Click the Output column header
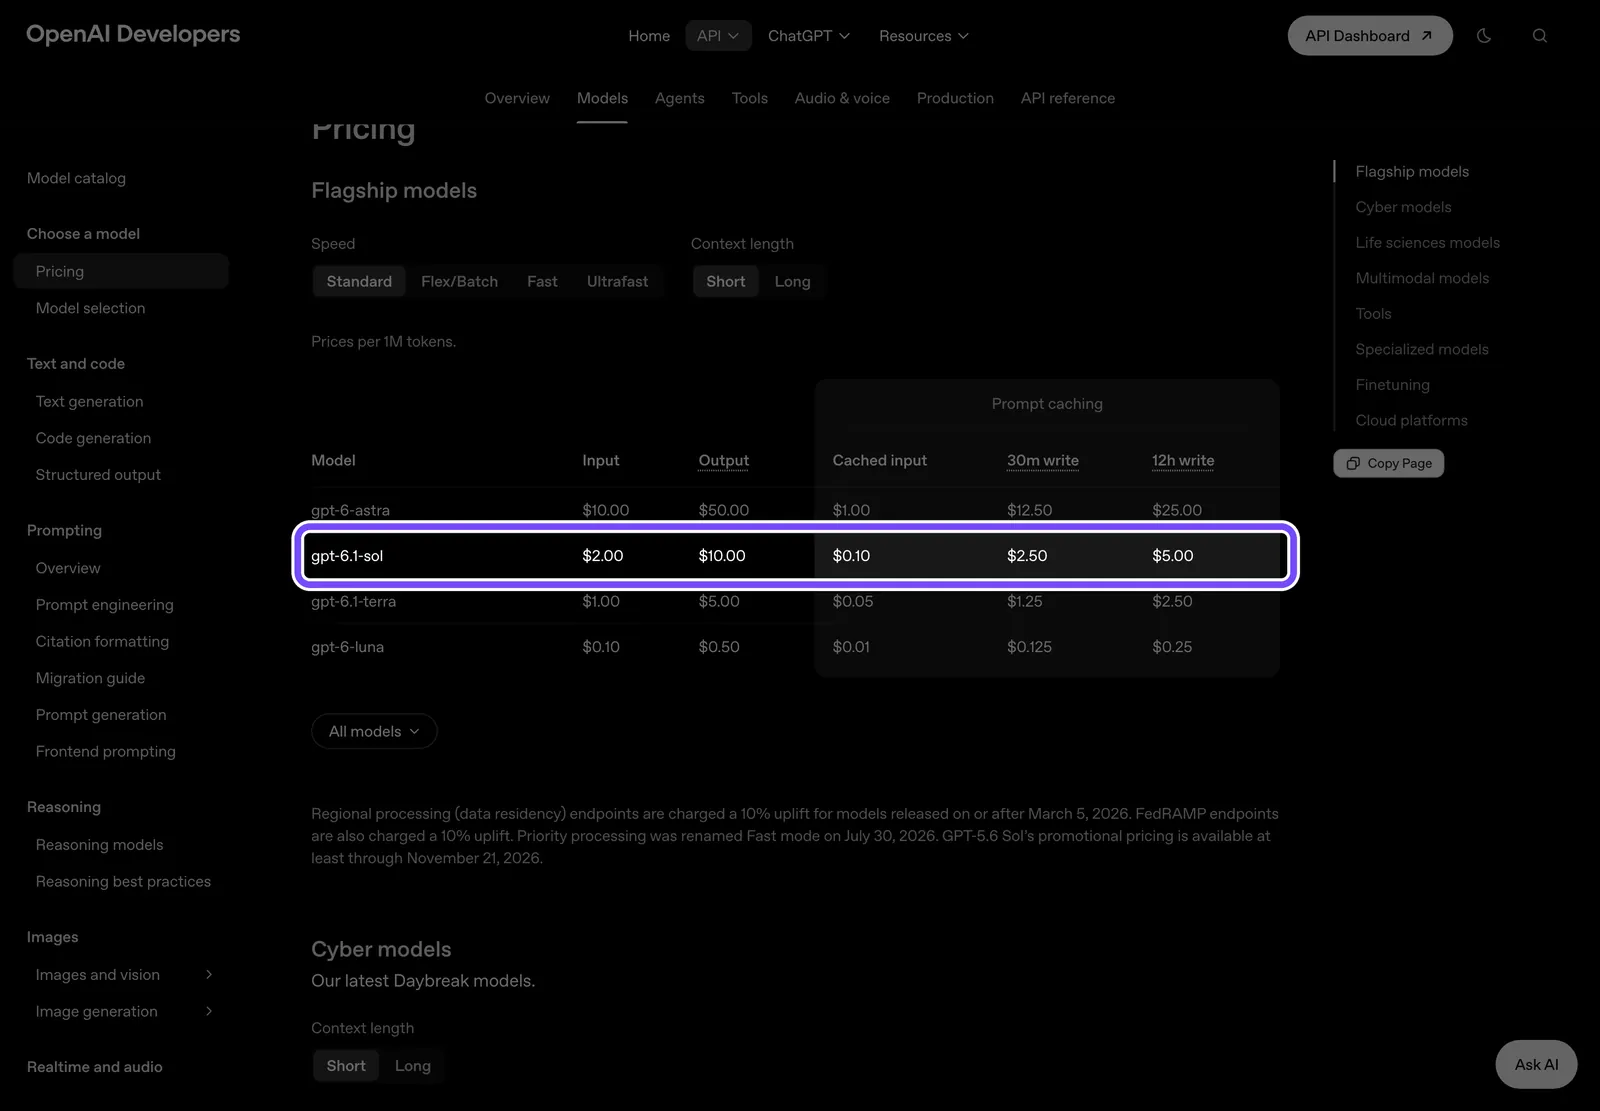 723,460
